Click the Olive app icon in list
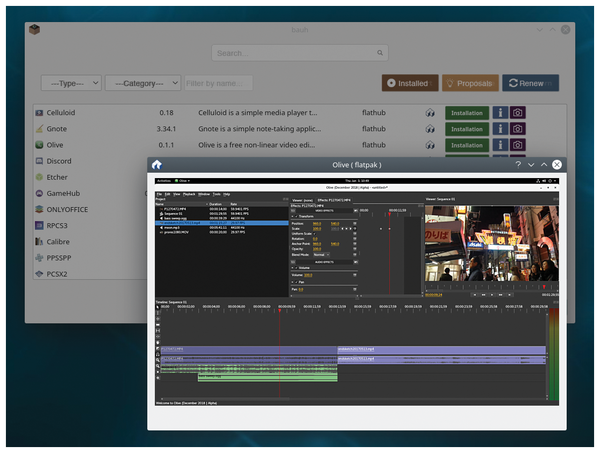This screenshot has width=600, height=453. [39, 145]
